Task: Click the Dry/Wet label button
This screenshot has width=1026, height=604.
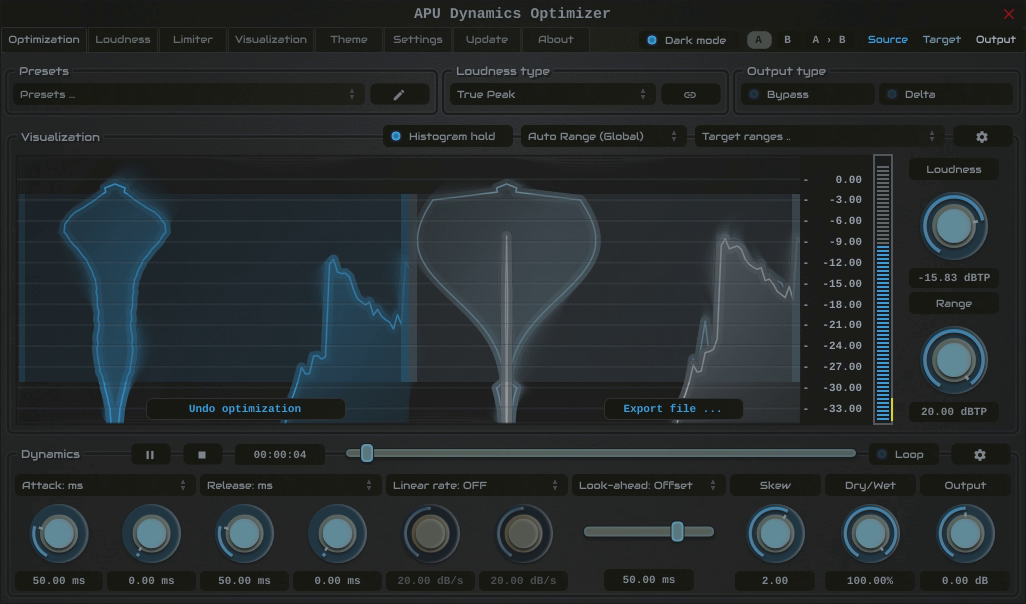Action: click(x=870, y=486)
